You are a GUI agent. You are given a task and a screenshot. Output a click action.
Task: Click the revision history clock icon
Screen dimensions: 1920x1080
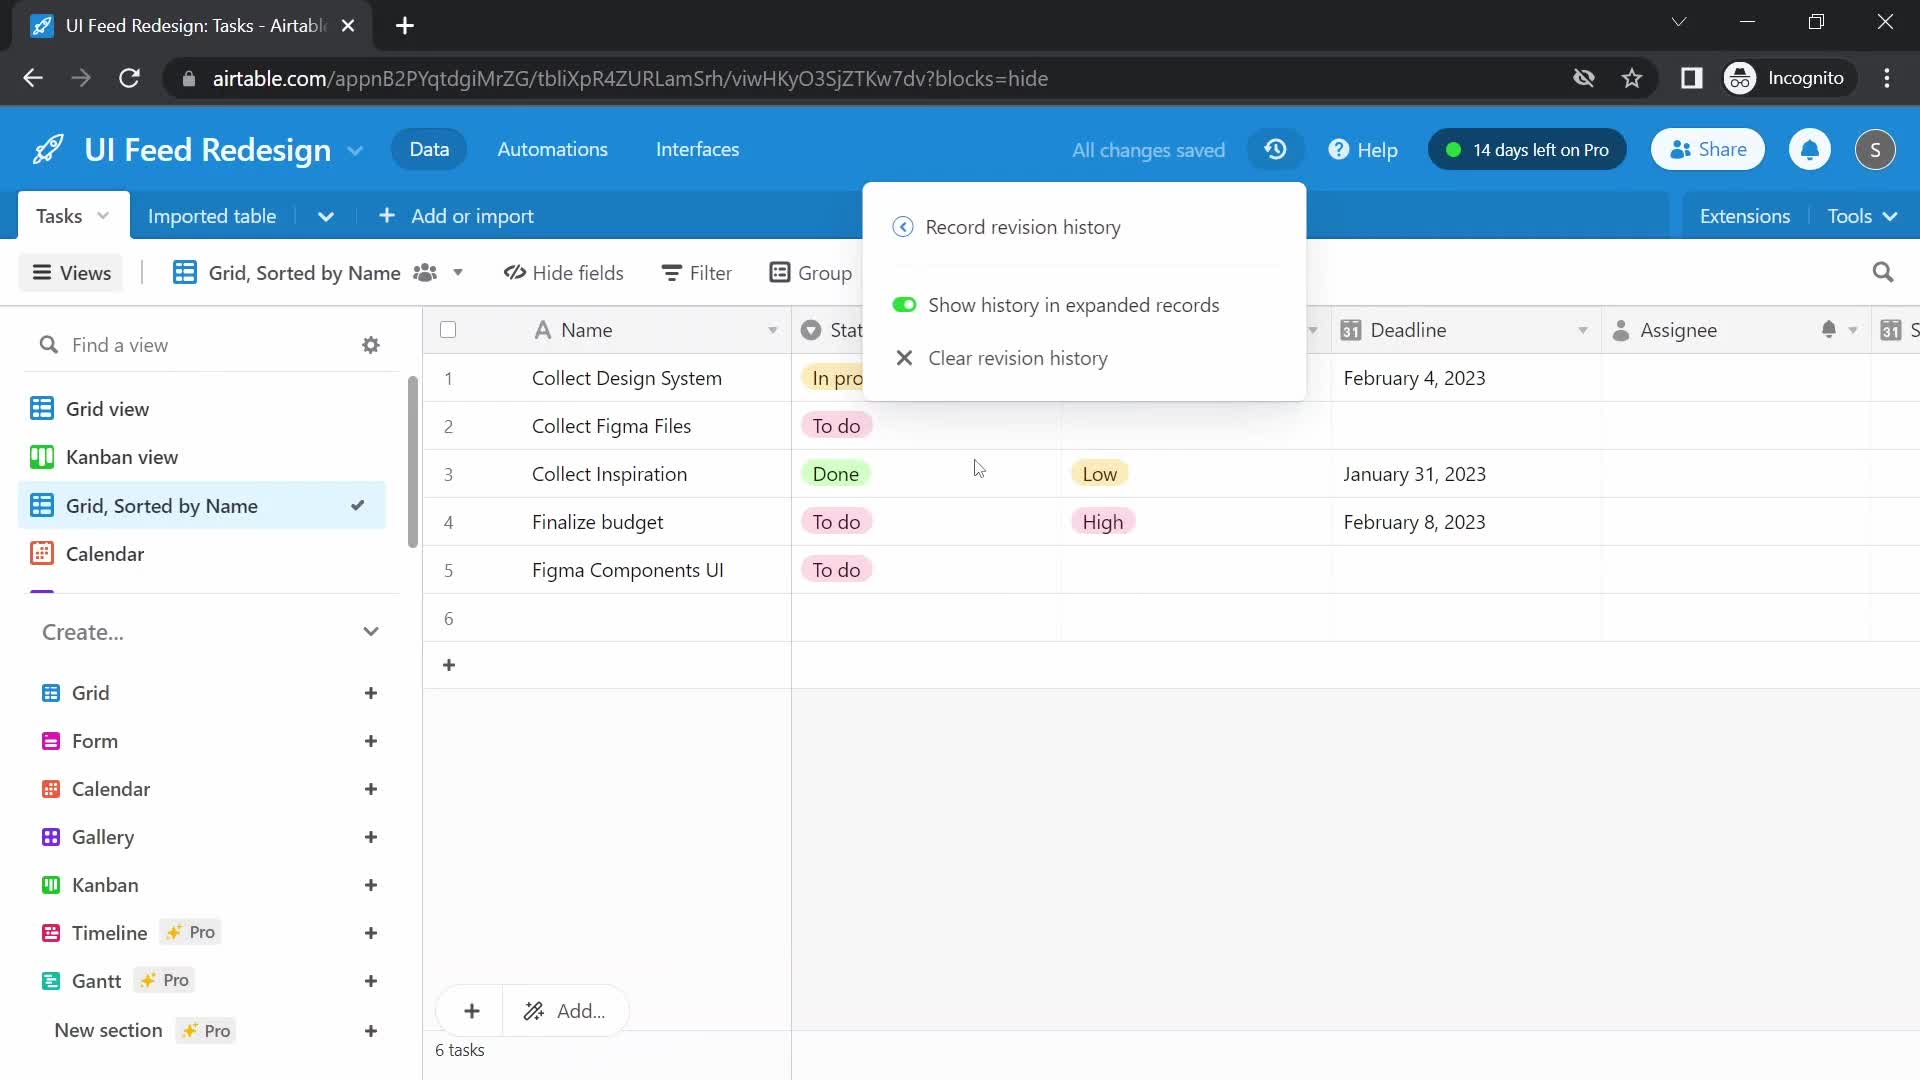tap(1278, 149)
